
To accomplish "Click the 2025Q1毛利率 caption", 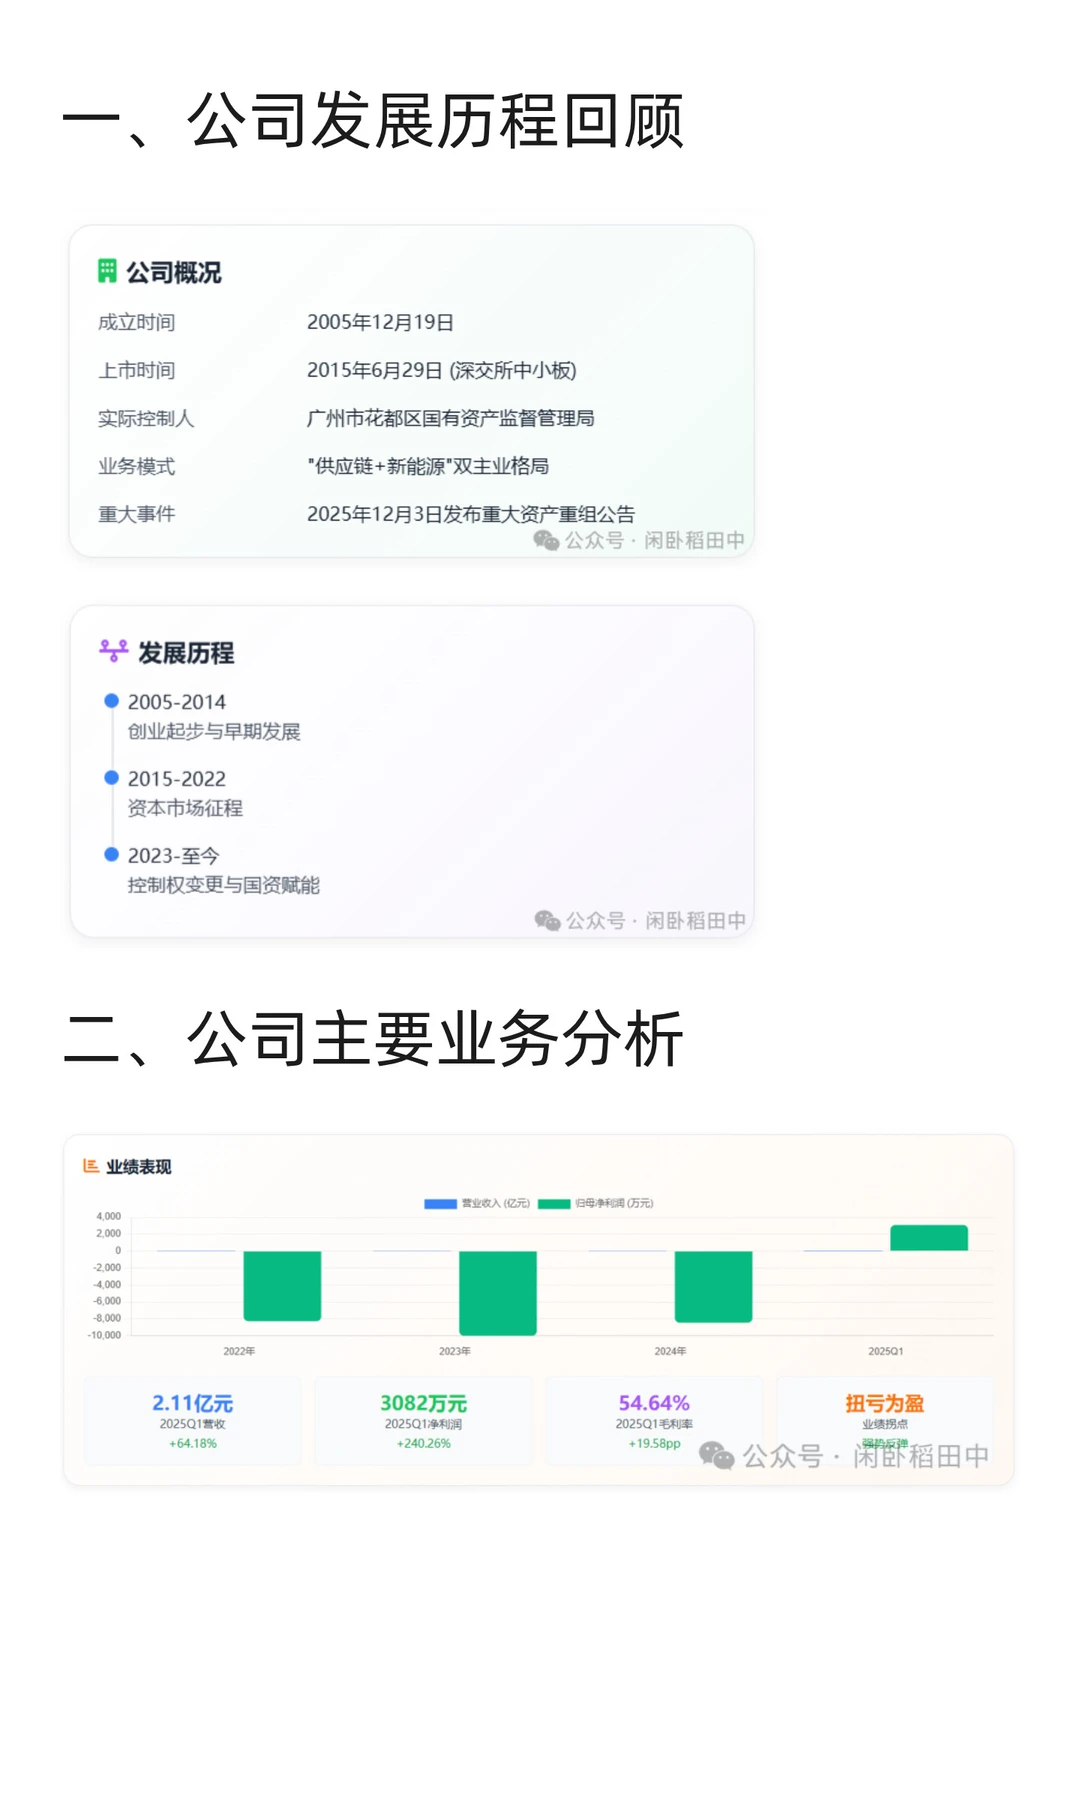I will [x=655, y=1424].
